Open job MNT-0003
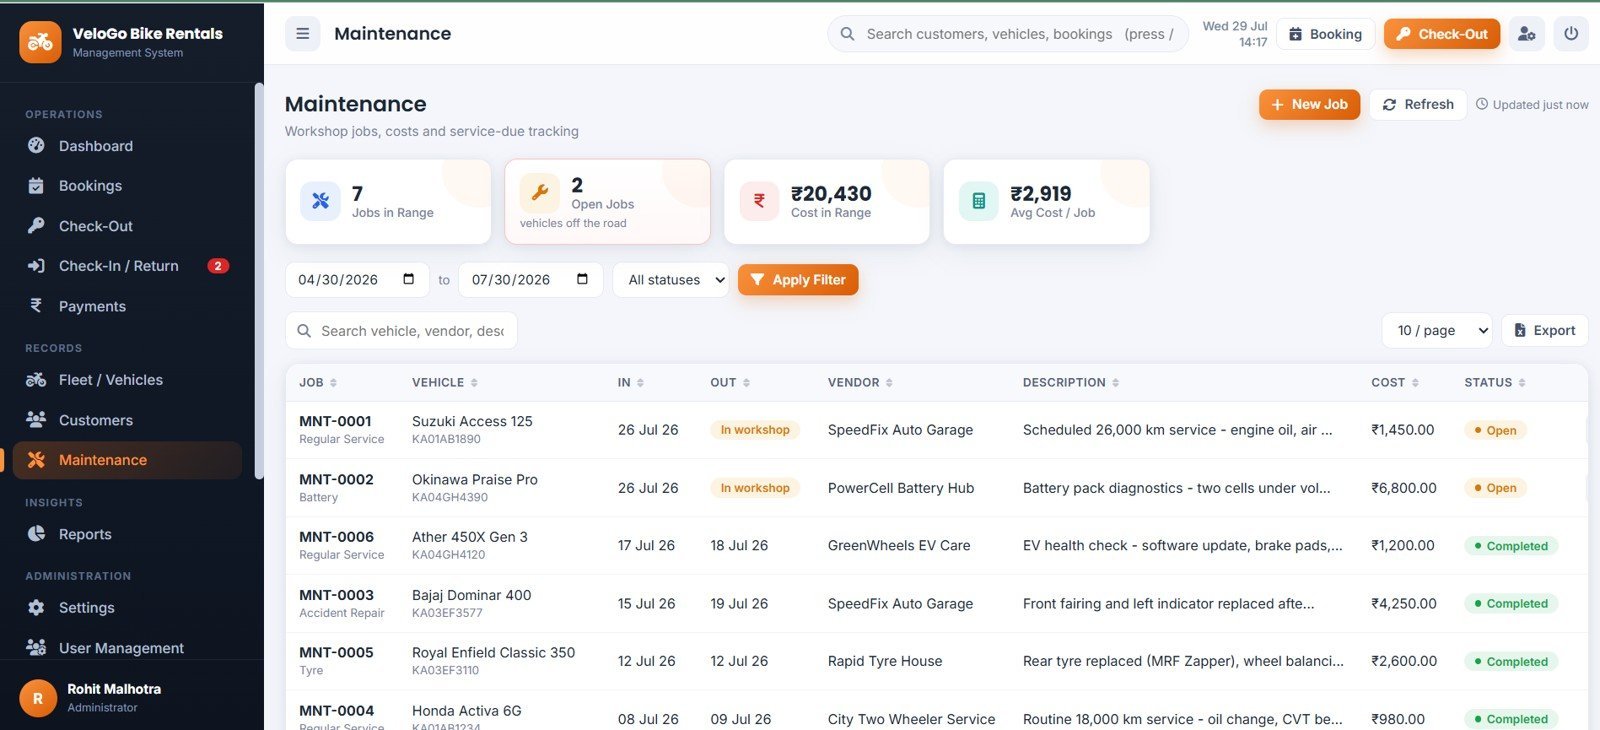The width and height of the screenshot is (1600, 730). 336,595
